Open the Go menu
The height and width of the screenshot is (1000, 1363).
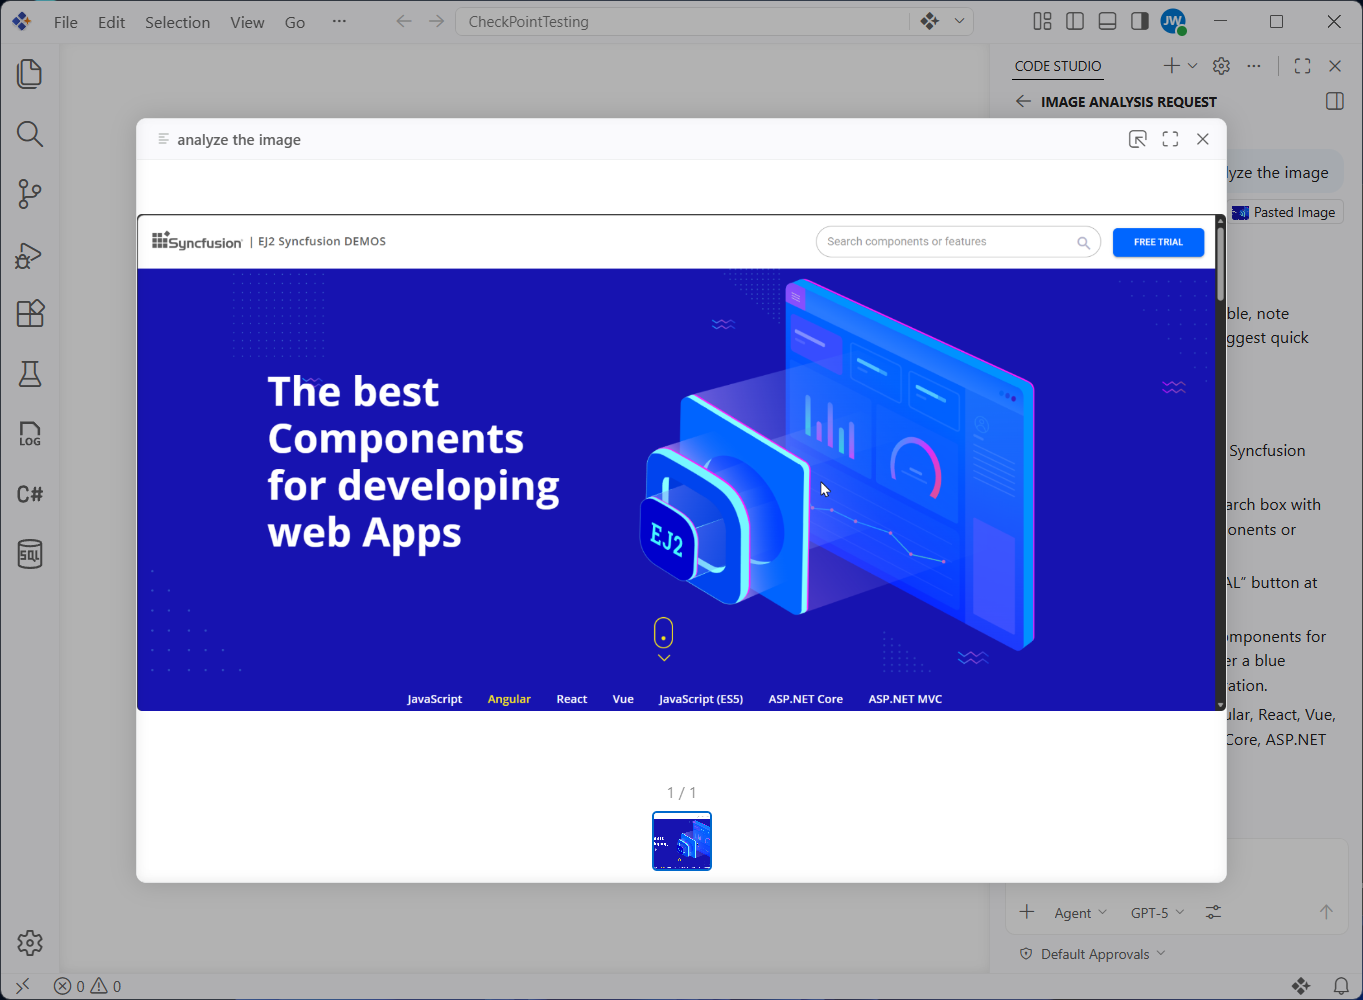pos(295,22)
